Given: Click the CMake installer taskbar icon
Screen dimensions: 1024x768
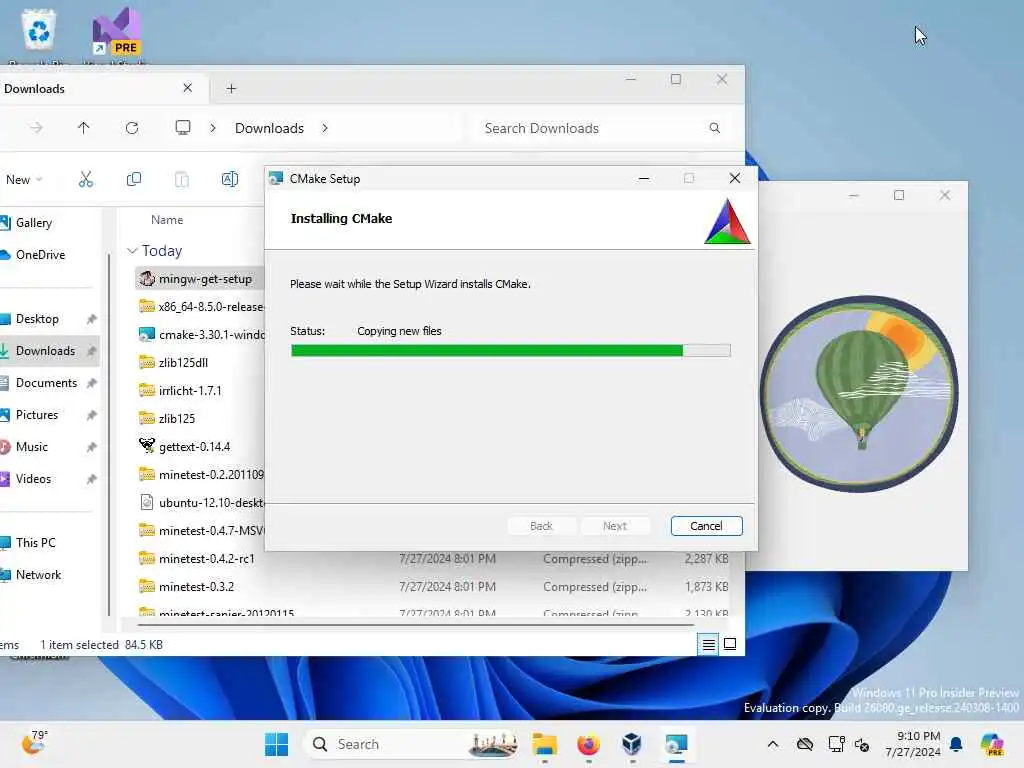Looking at the screenshot, I should (x=676, y=744).
